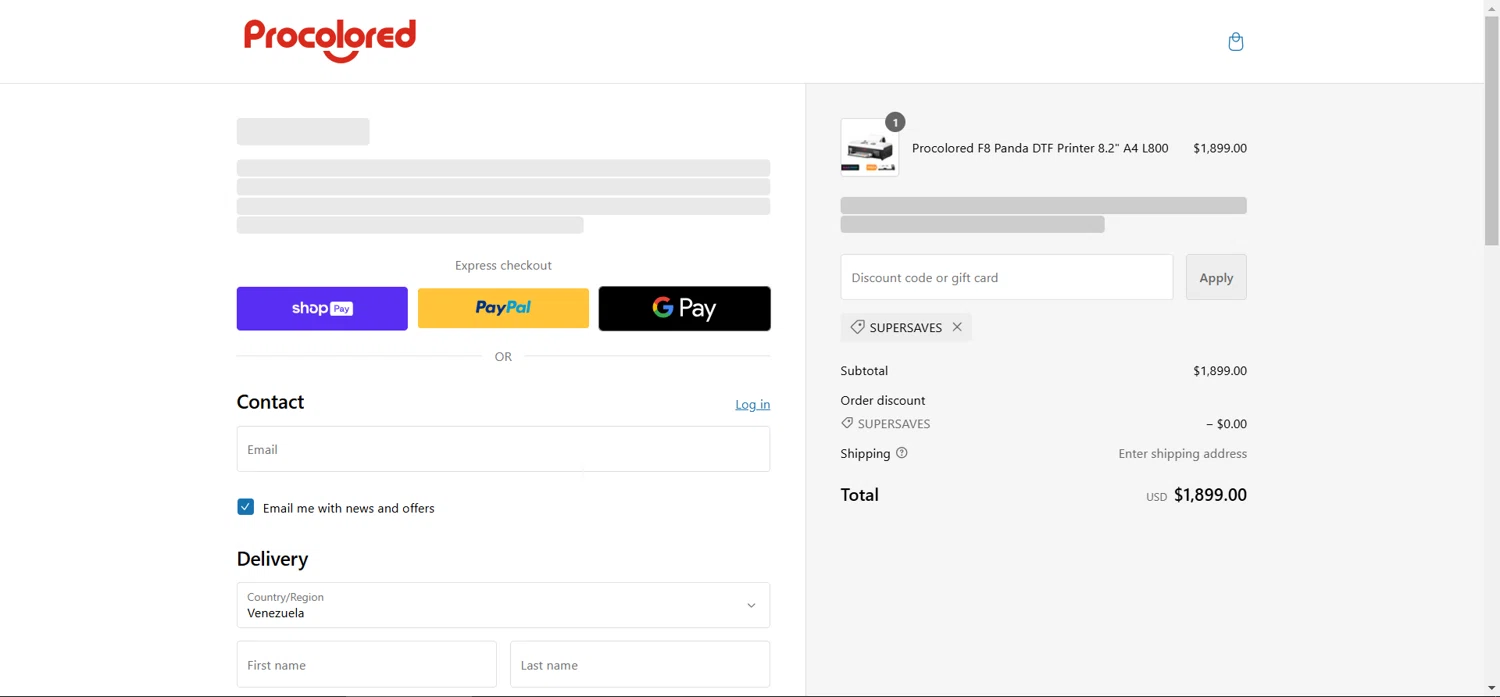Screen dimensions: 1500x697
Task: Click the scrollbar down arrow
Action: click(1492, 689)
